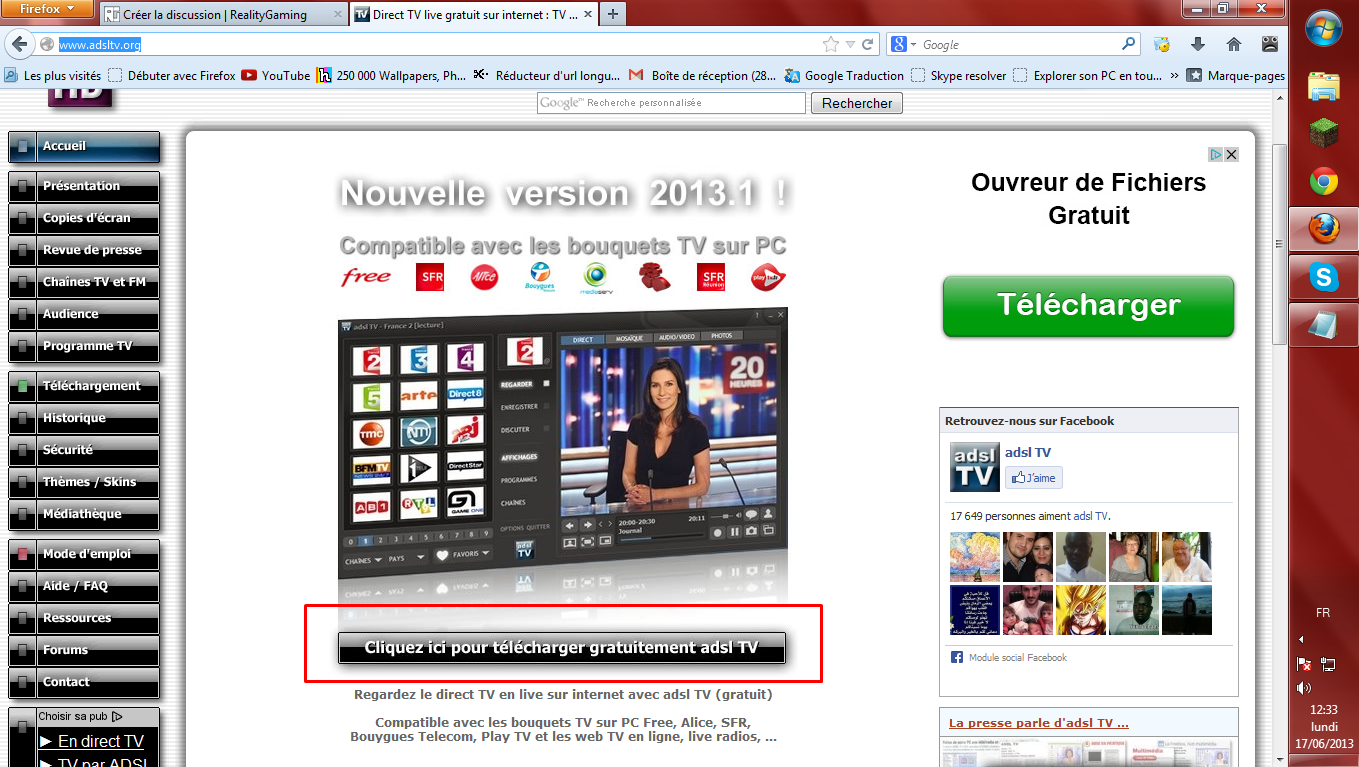1359x767 pixels.
Task: Click the sad face add-on icon
Action: (1269, 45)
